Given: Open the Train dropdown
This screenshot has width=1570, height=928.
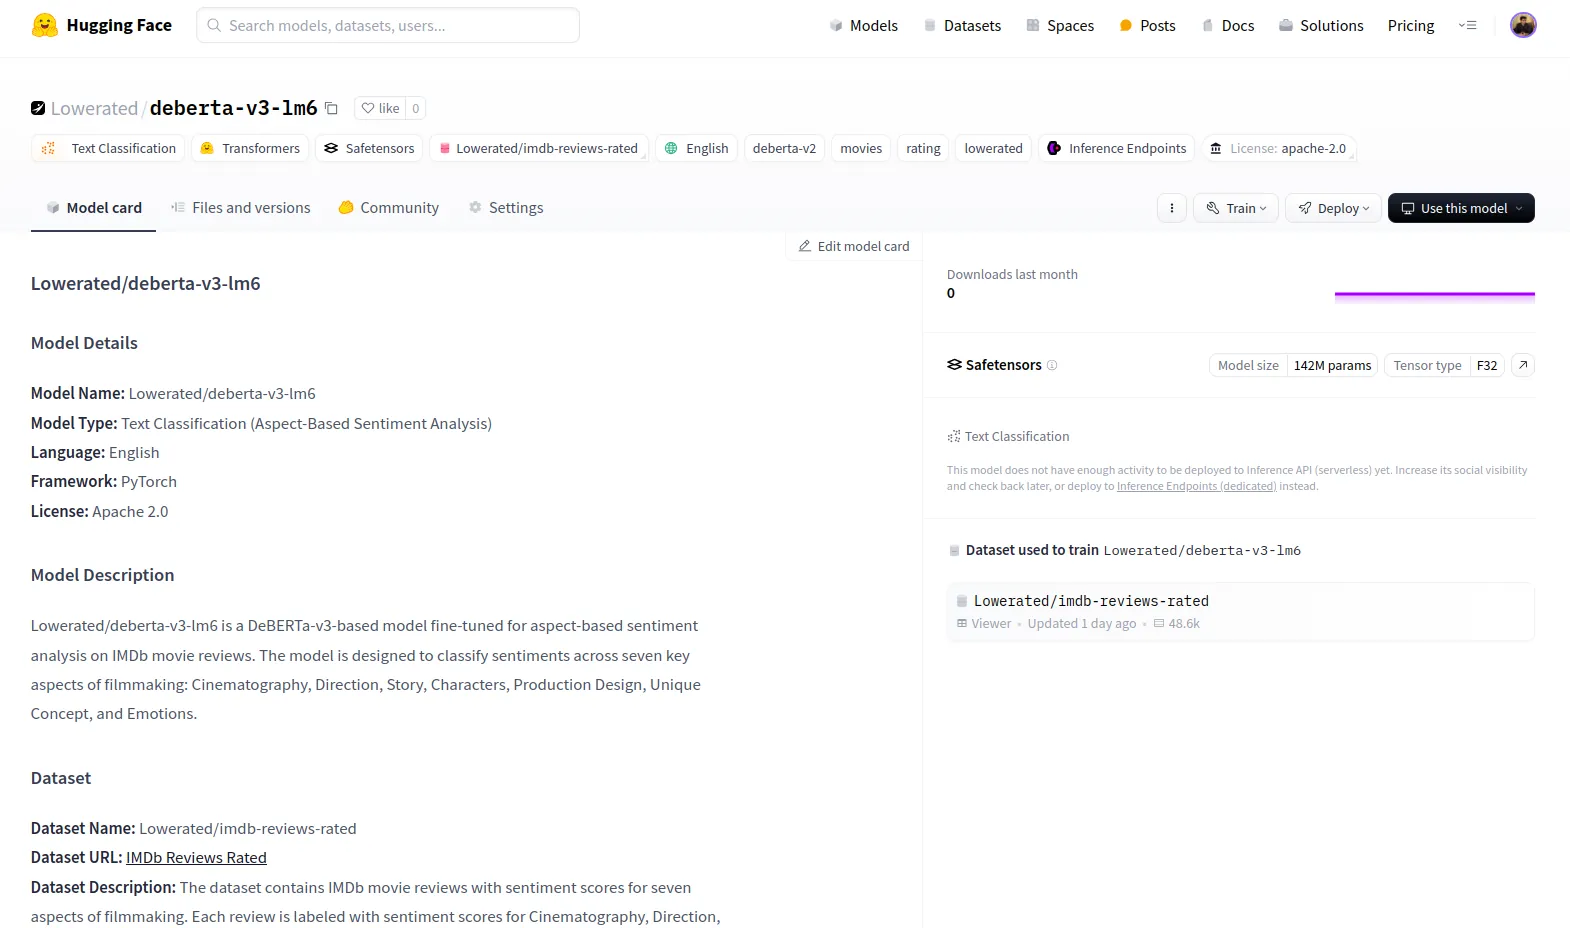Looking at the screenshot, I should point(1236,208).
